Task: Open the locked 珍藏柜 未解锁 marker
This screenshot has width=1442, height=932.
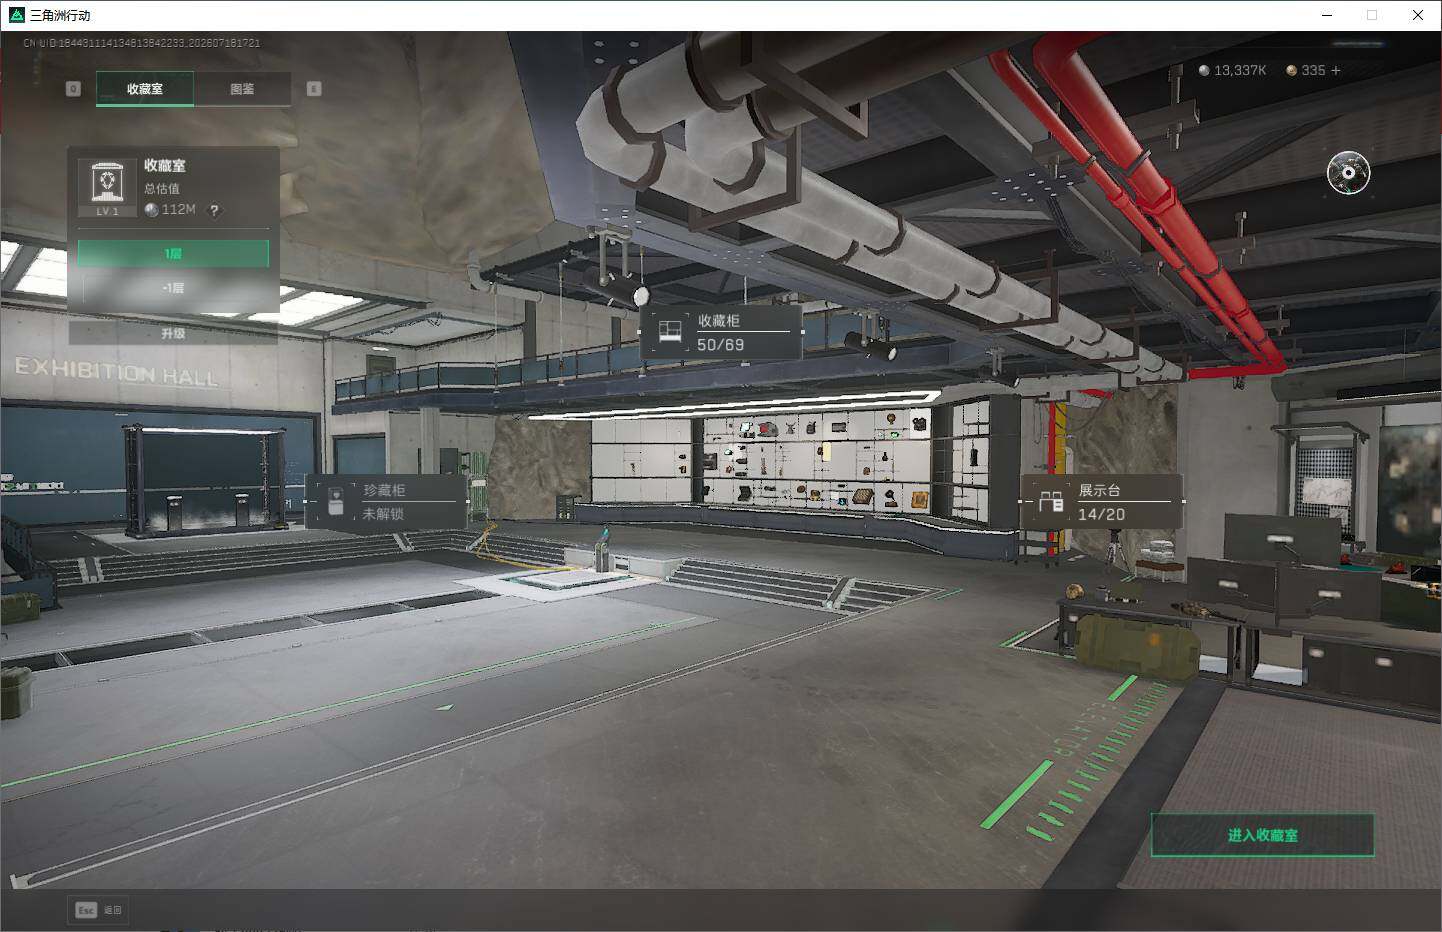Action: tap(387, 501)
